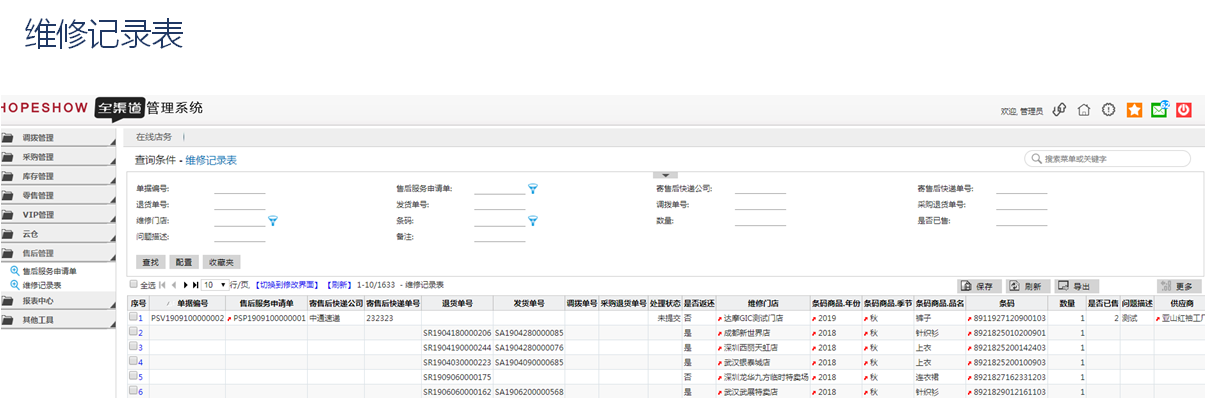Expand 云仓 sidebar menu
Viewport: 1206px width, 399px height.
pos(57,233)
